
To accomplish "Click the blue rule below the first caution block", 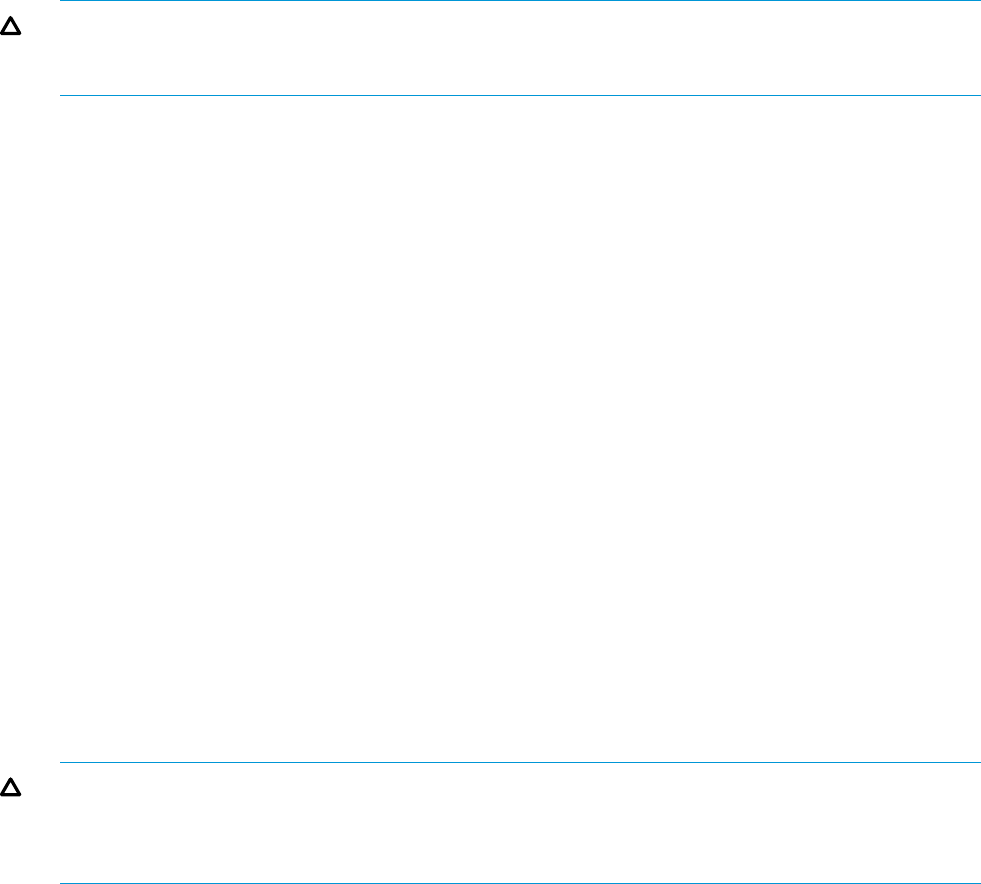I will [x=520, y=96].
